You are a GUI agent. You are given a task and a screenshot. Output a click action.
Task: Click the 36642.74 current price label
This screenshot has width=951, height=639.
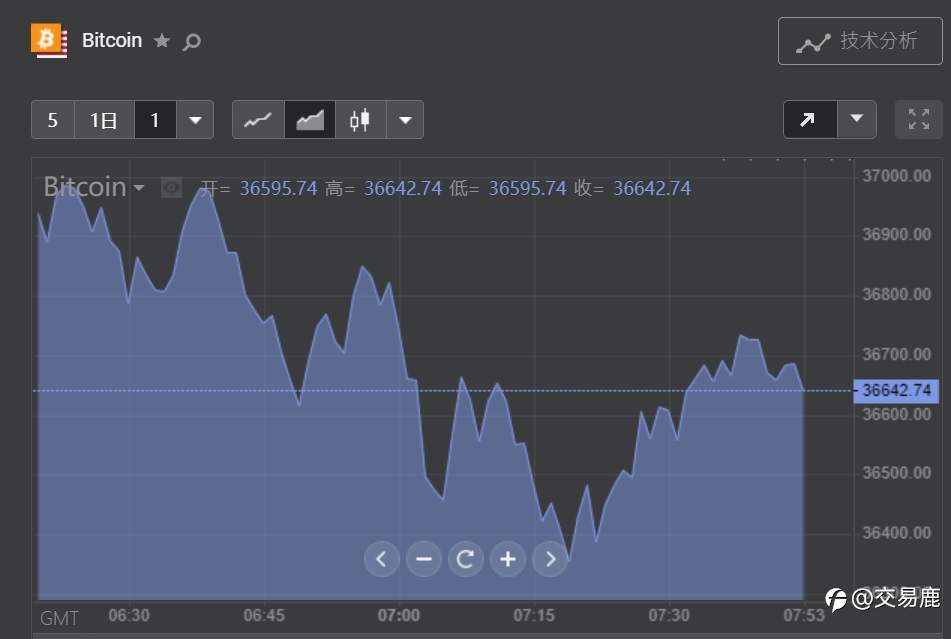[x=896, y=390]
